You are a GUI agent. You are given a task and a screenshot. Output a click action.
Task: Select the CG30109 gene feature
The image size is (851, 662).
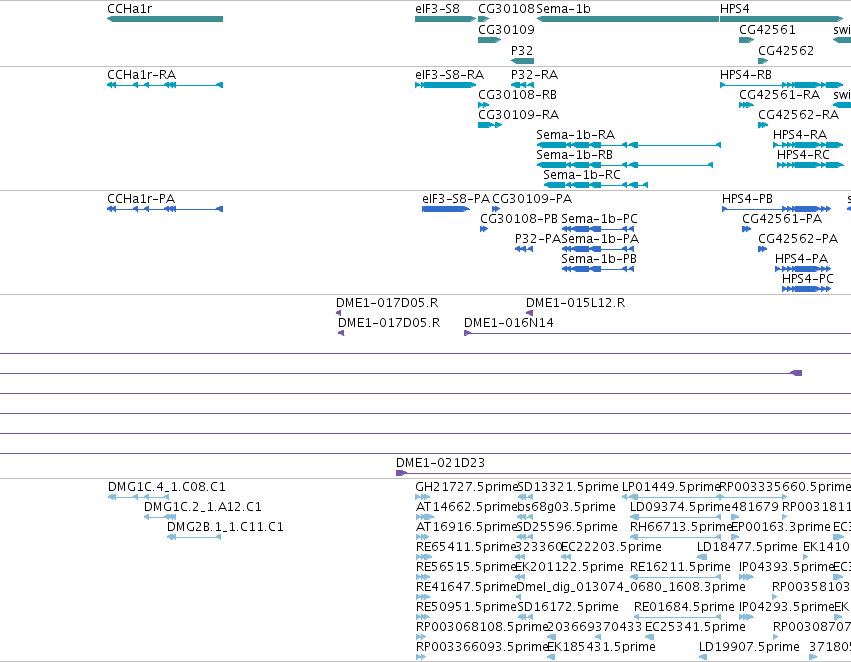point(490,40)
